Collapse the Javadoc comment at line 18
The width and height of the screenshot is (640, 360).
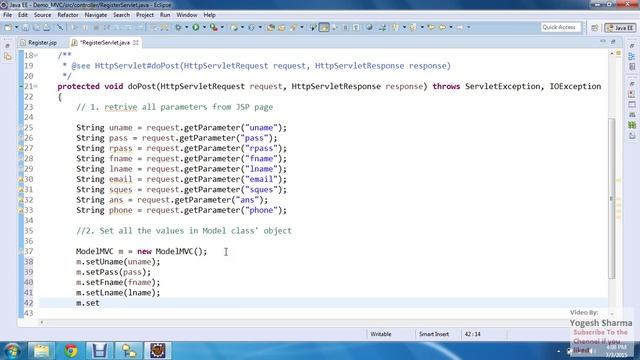(36, 56)
